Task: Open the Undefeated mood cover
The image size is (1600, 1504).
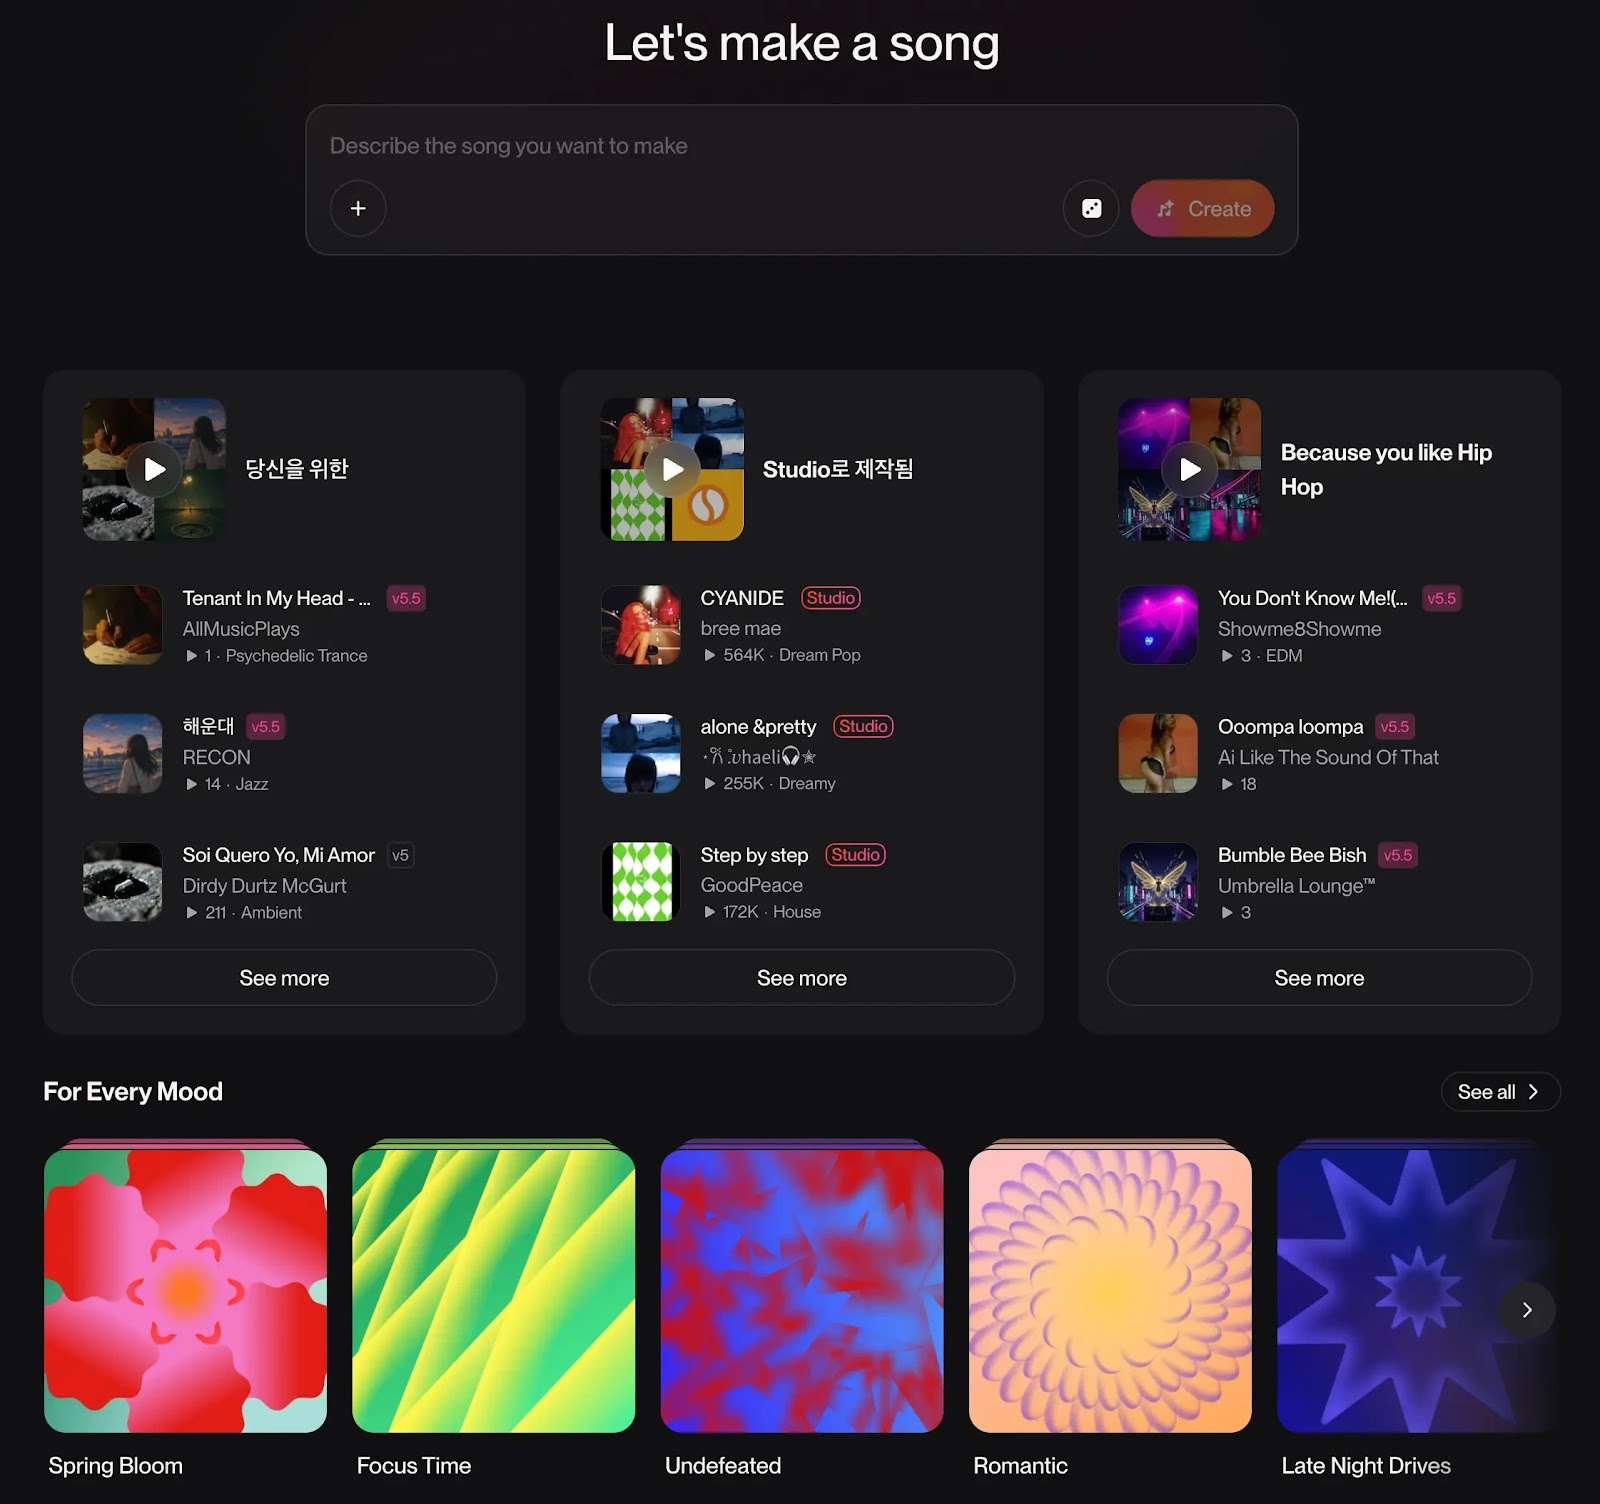Action: click(x=802, y=1291)
